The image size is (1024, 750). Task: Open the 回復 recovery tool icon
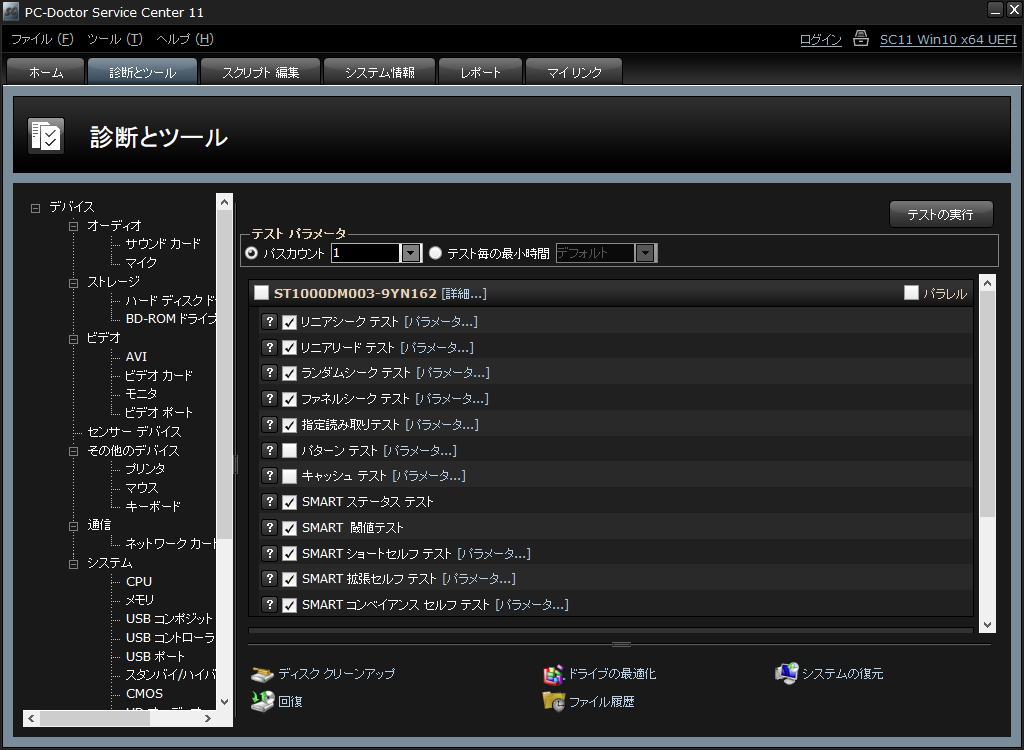tap(262, 702)
